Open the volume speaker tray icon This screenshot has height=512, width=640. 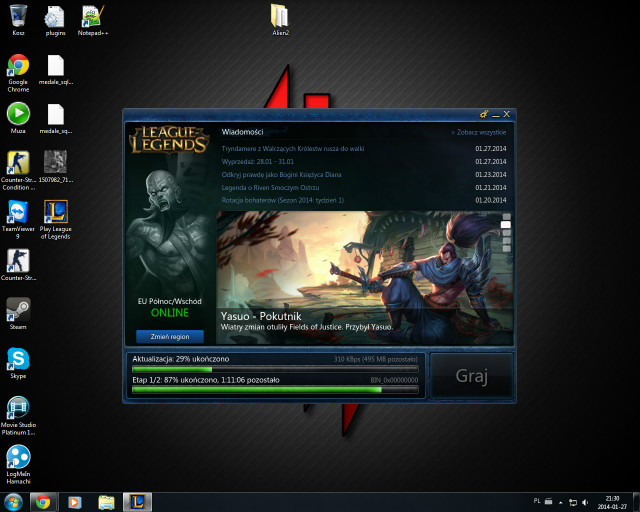[585, 503]
